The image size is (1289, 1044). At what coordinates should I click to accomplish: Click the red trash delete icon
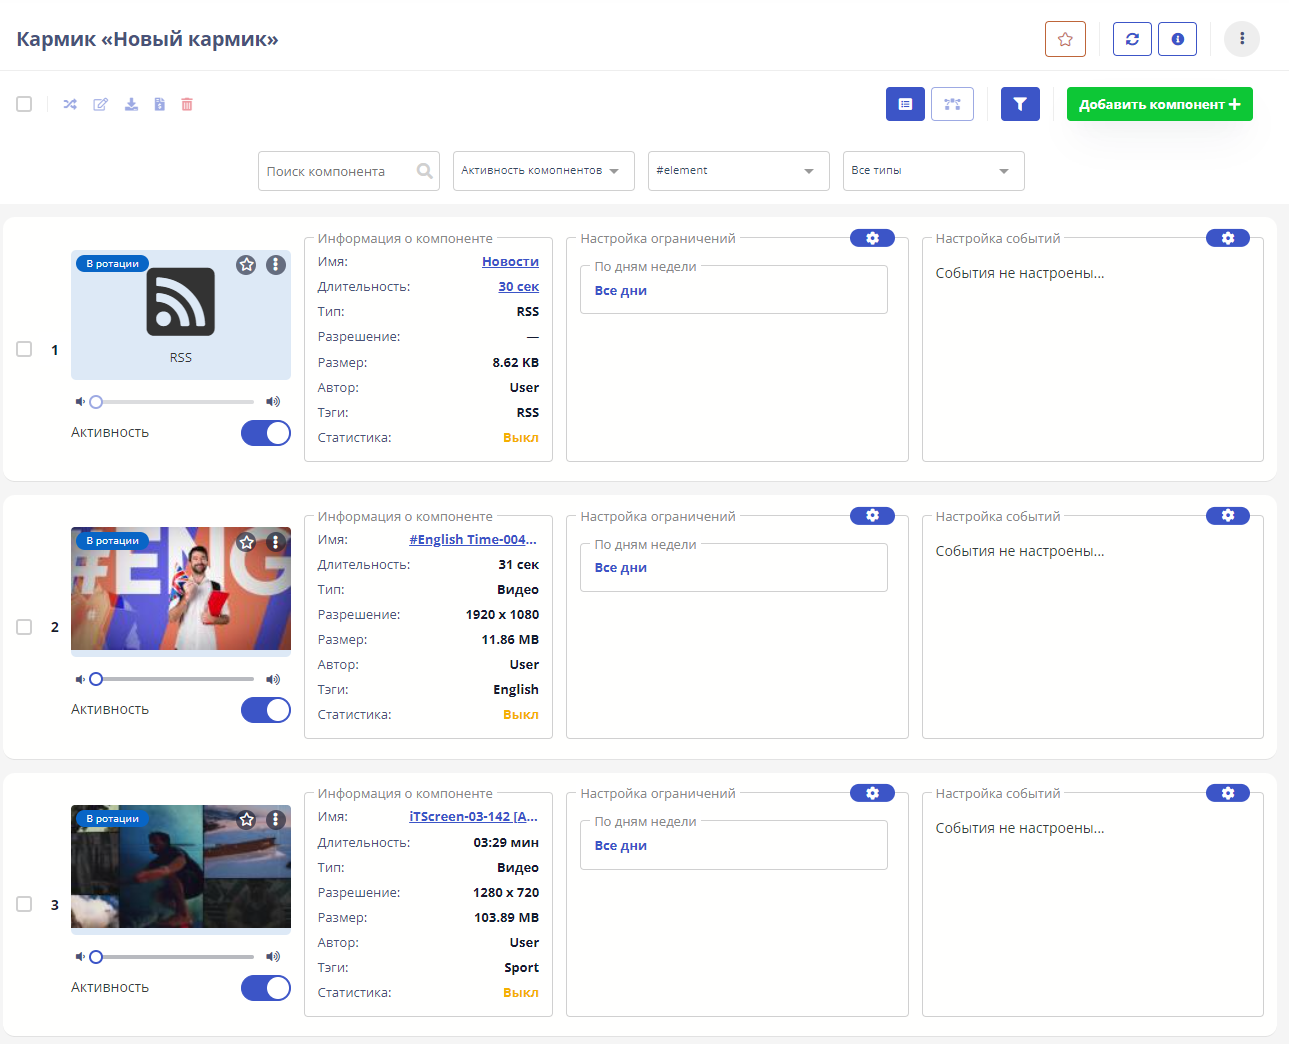pos(187,104)
